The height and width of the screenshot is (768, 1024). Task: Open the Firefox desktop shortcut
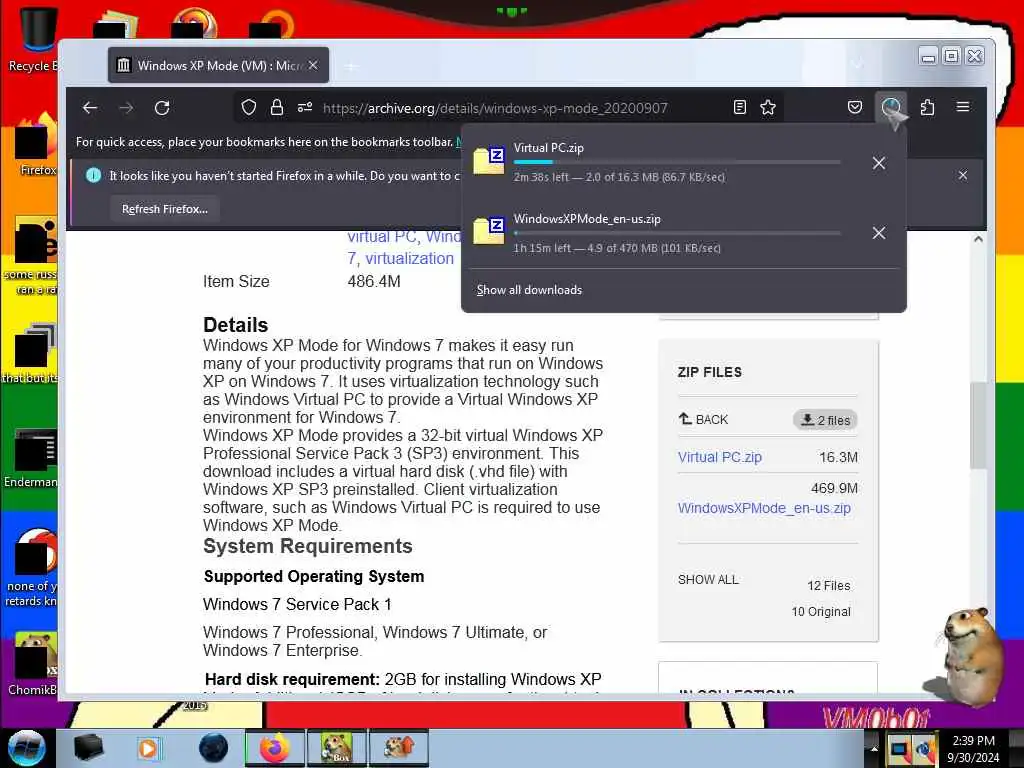click(36, 145)
